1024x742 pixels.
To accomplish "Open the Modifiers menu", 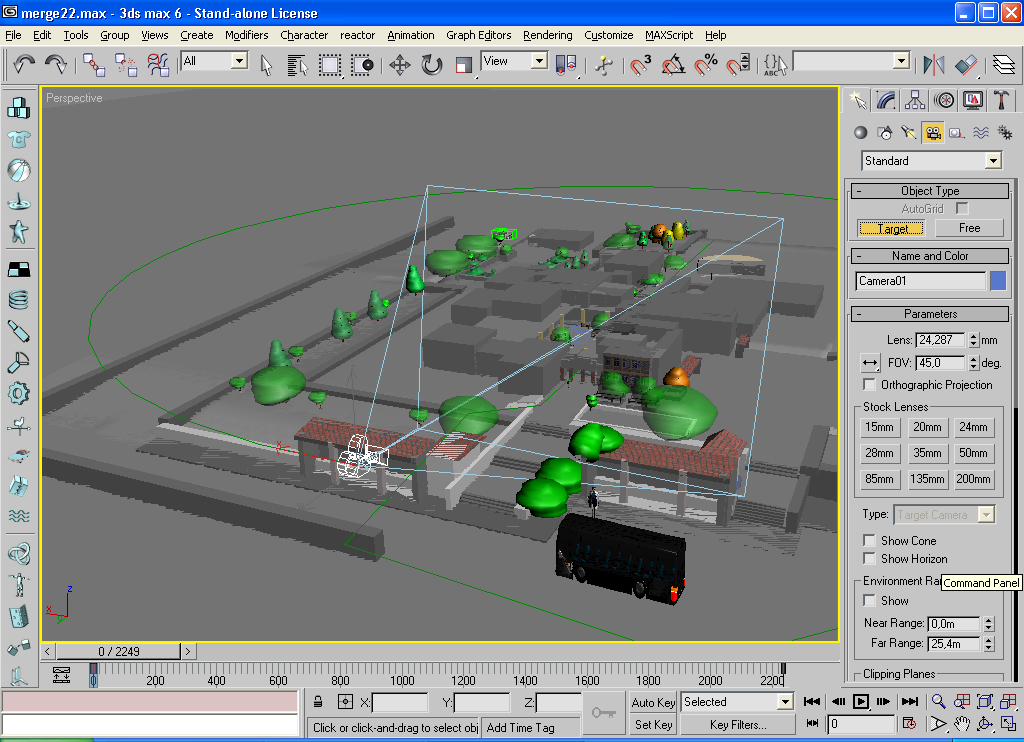I will 246,35.
